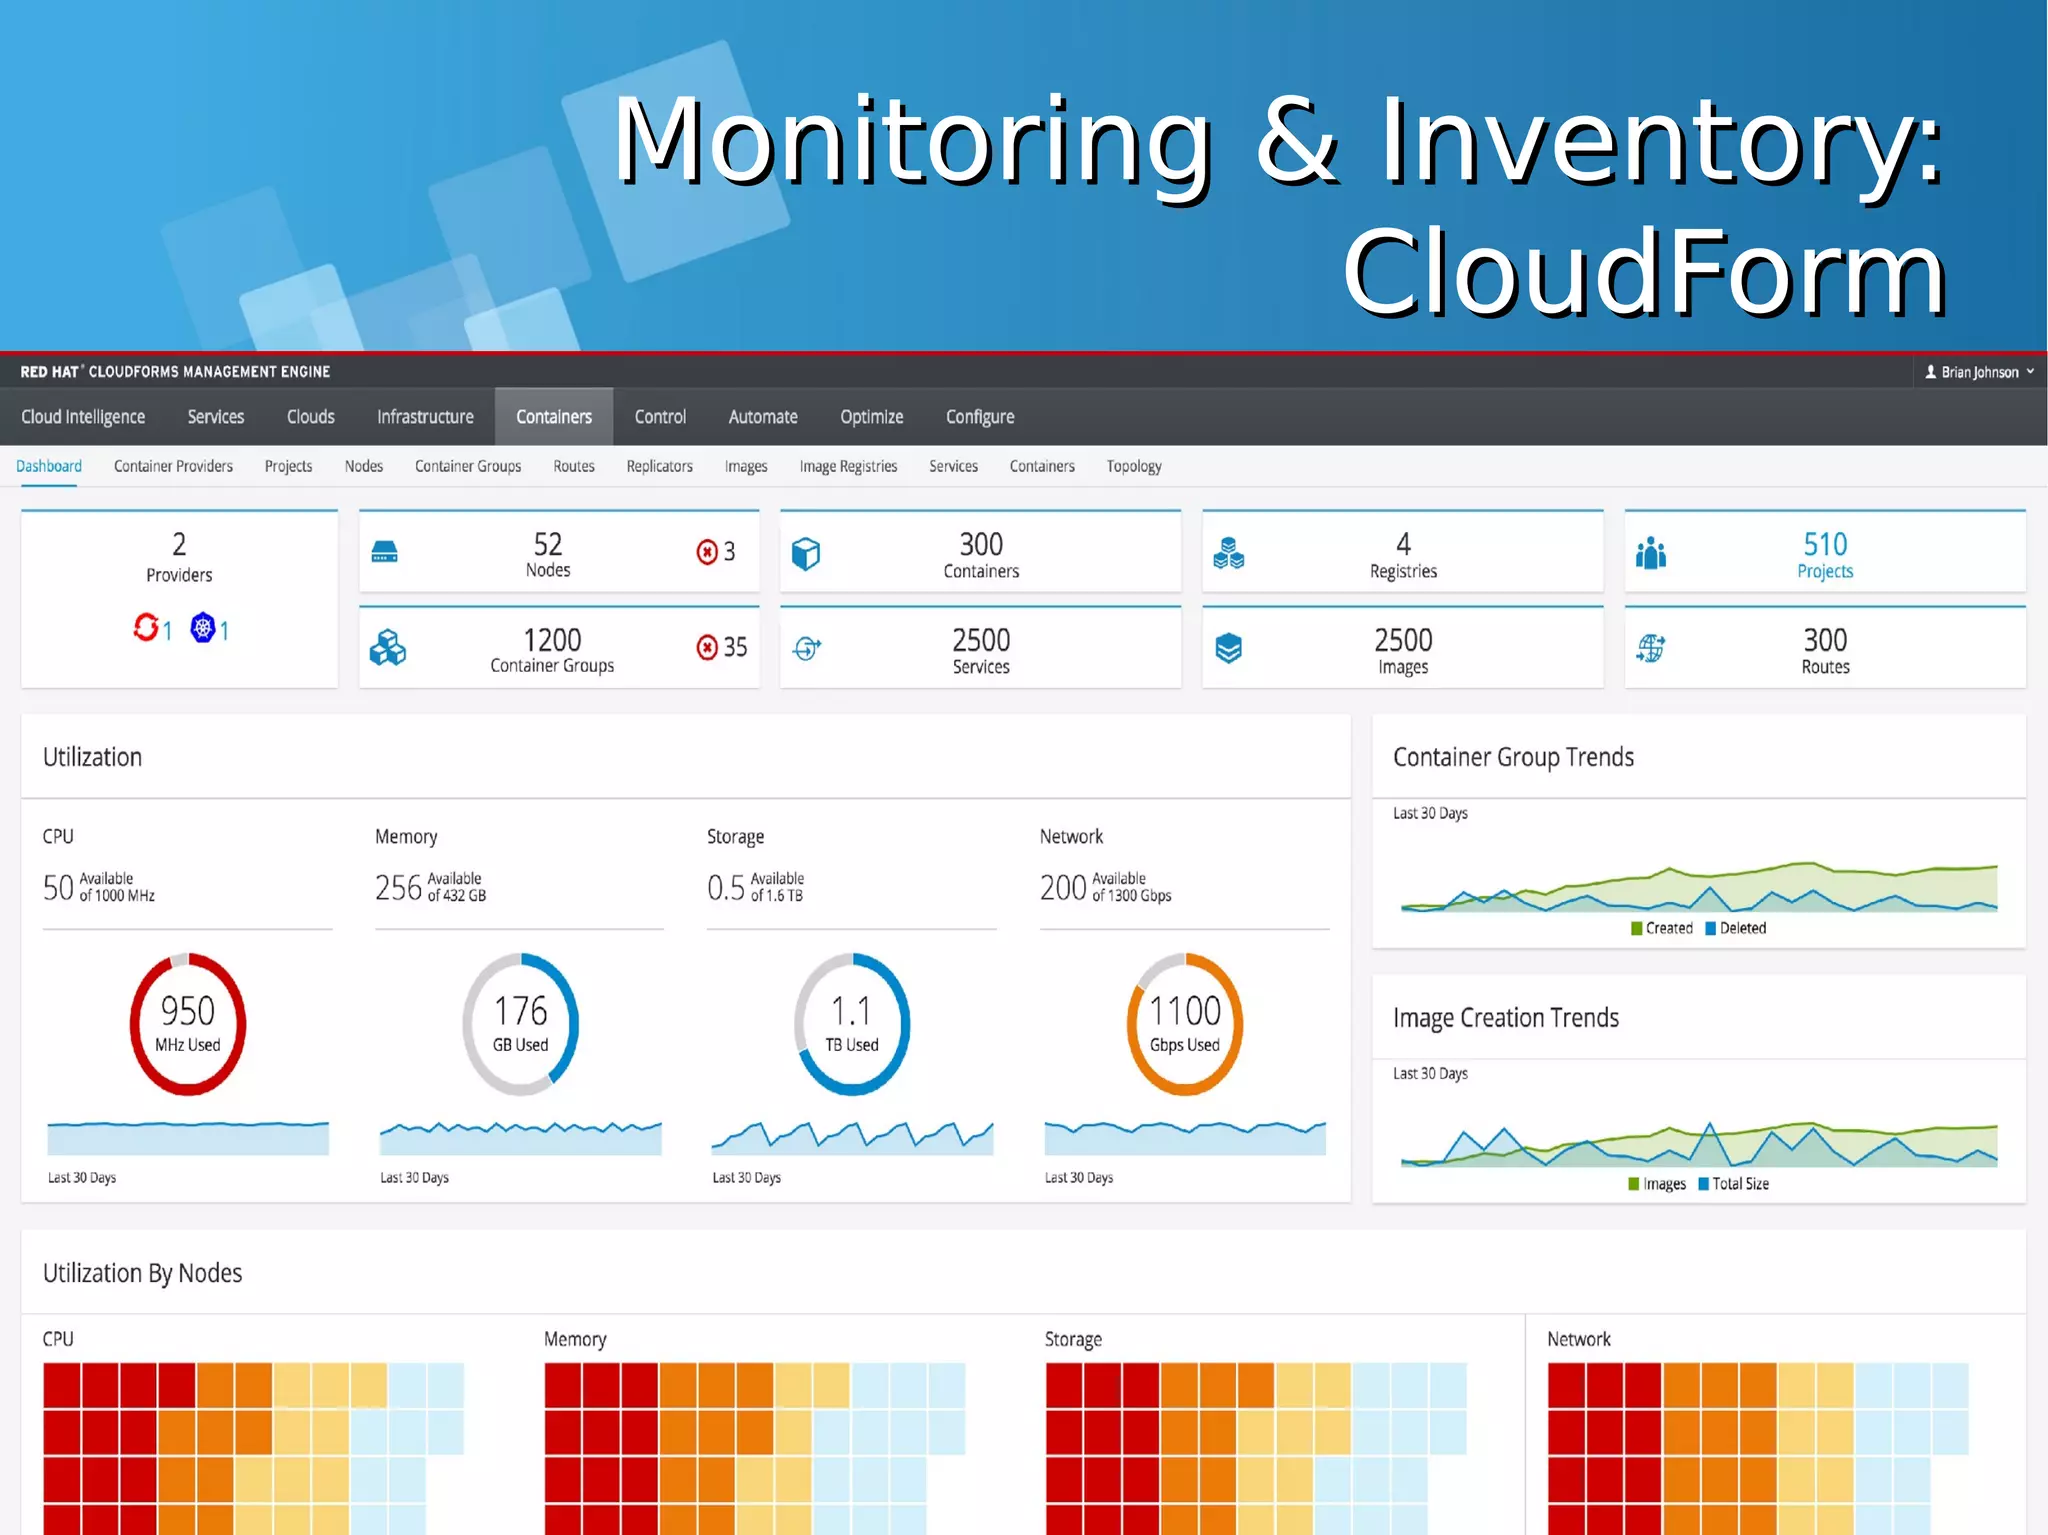Open the 2500 Services card
The height and width of the screenshot is (1535, 2048).
[980, 647]
